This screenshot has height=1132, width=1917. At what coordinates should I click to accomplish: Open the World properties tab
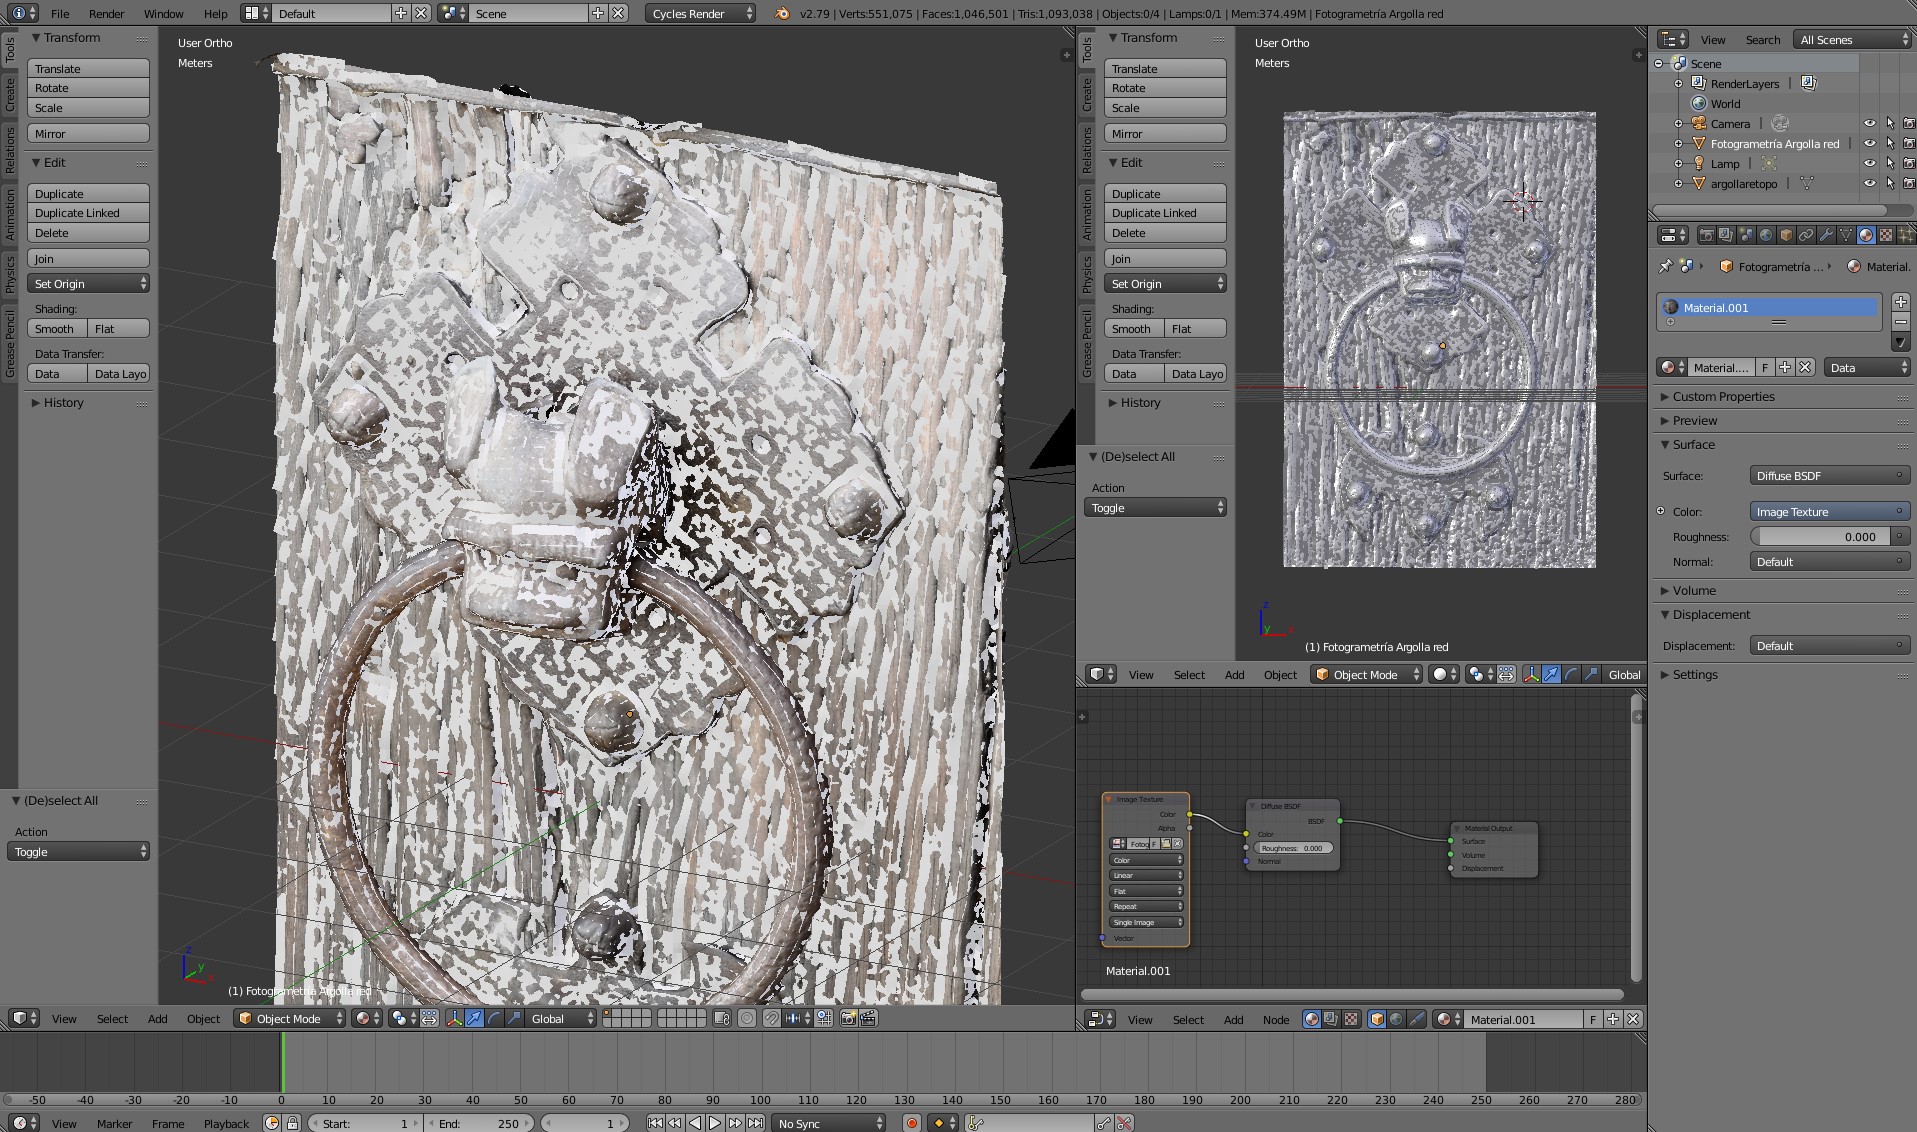1765,235
